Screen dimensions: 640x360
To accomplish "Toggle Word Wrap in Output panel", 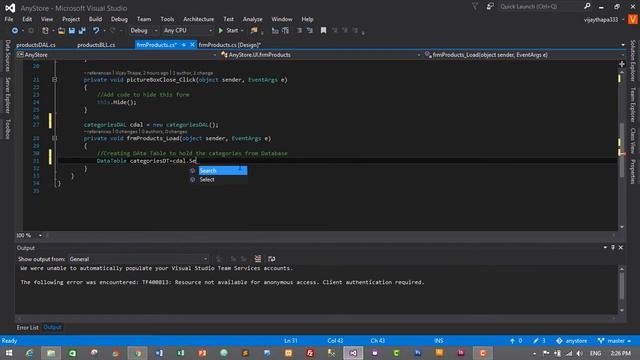I will pos(271,259).
